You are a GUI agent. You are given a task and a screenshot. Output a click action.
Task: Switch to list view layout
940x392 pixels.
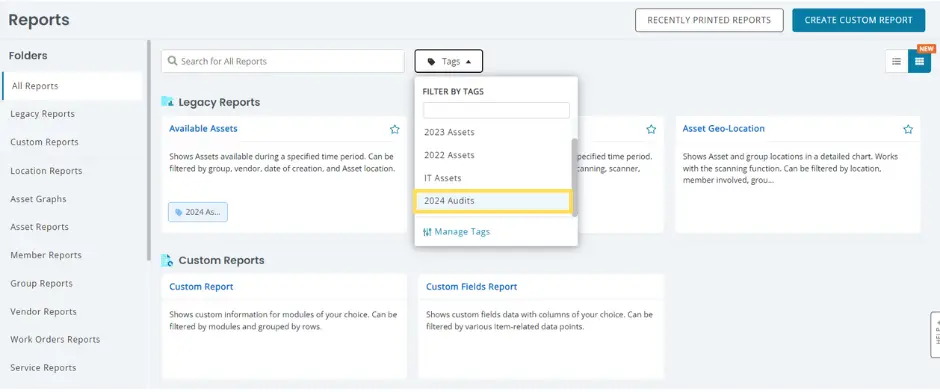tap(896, 61)
